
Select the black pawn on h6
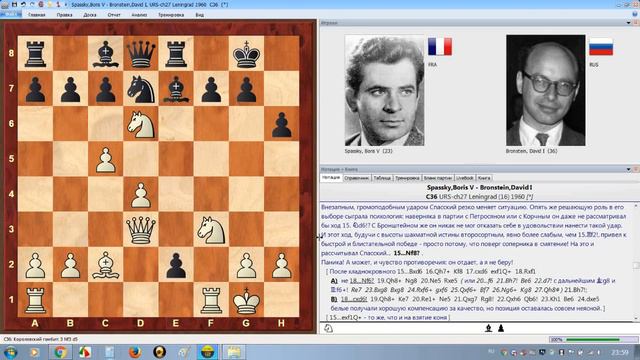coord(281,124)
